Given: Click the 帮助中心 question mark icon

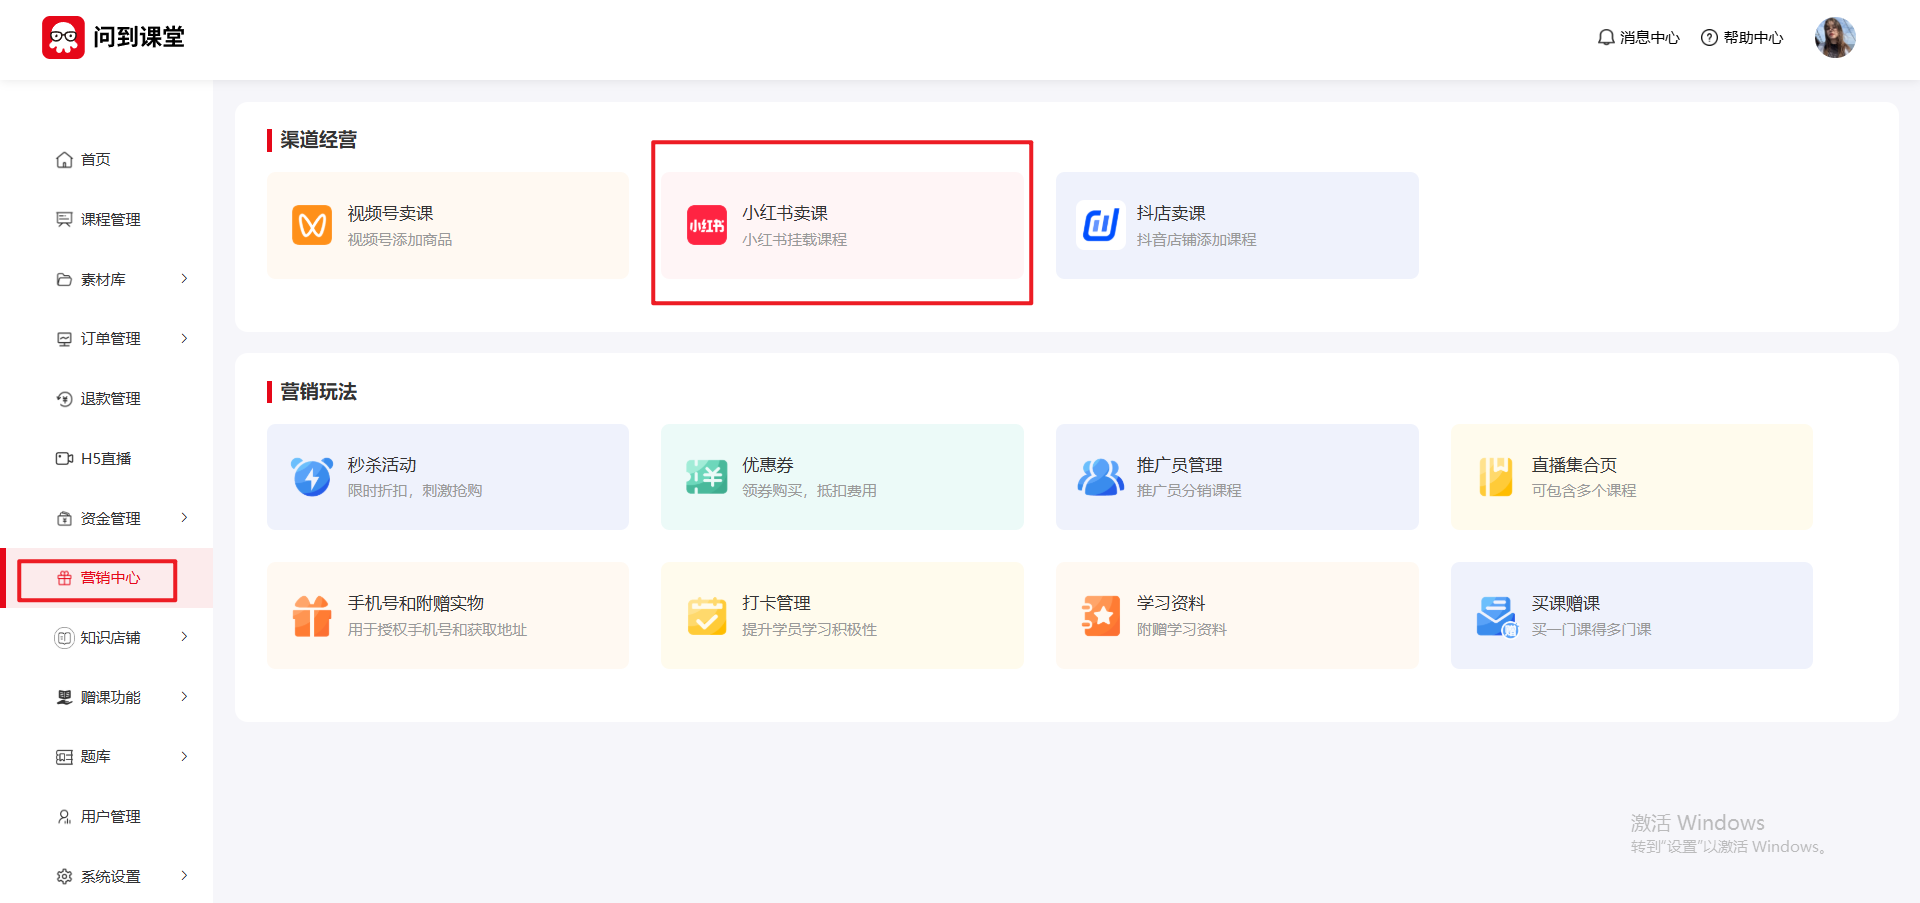Looking at the screenshot, I should coord(1709,37).
